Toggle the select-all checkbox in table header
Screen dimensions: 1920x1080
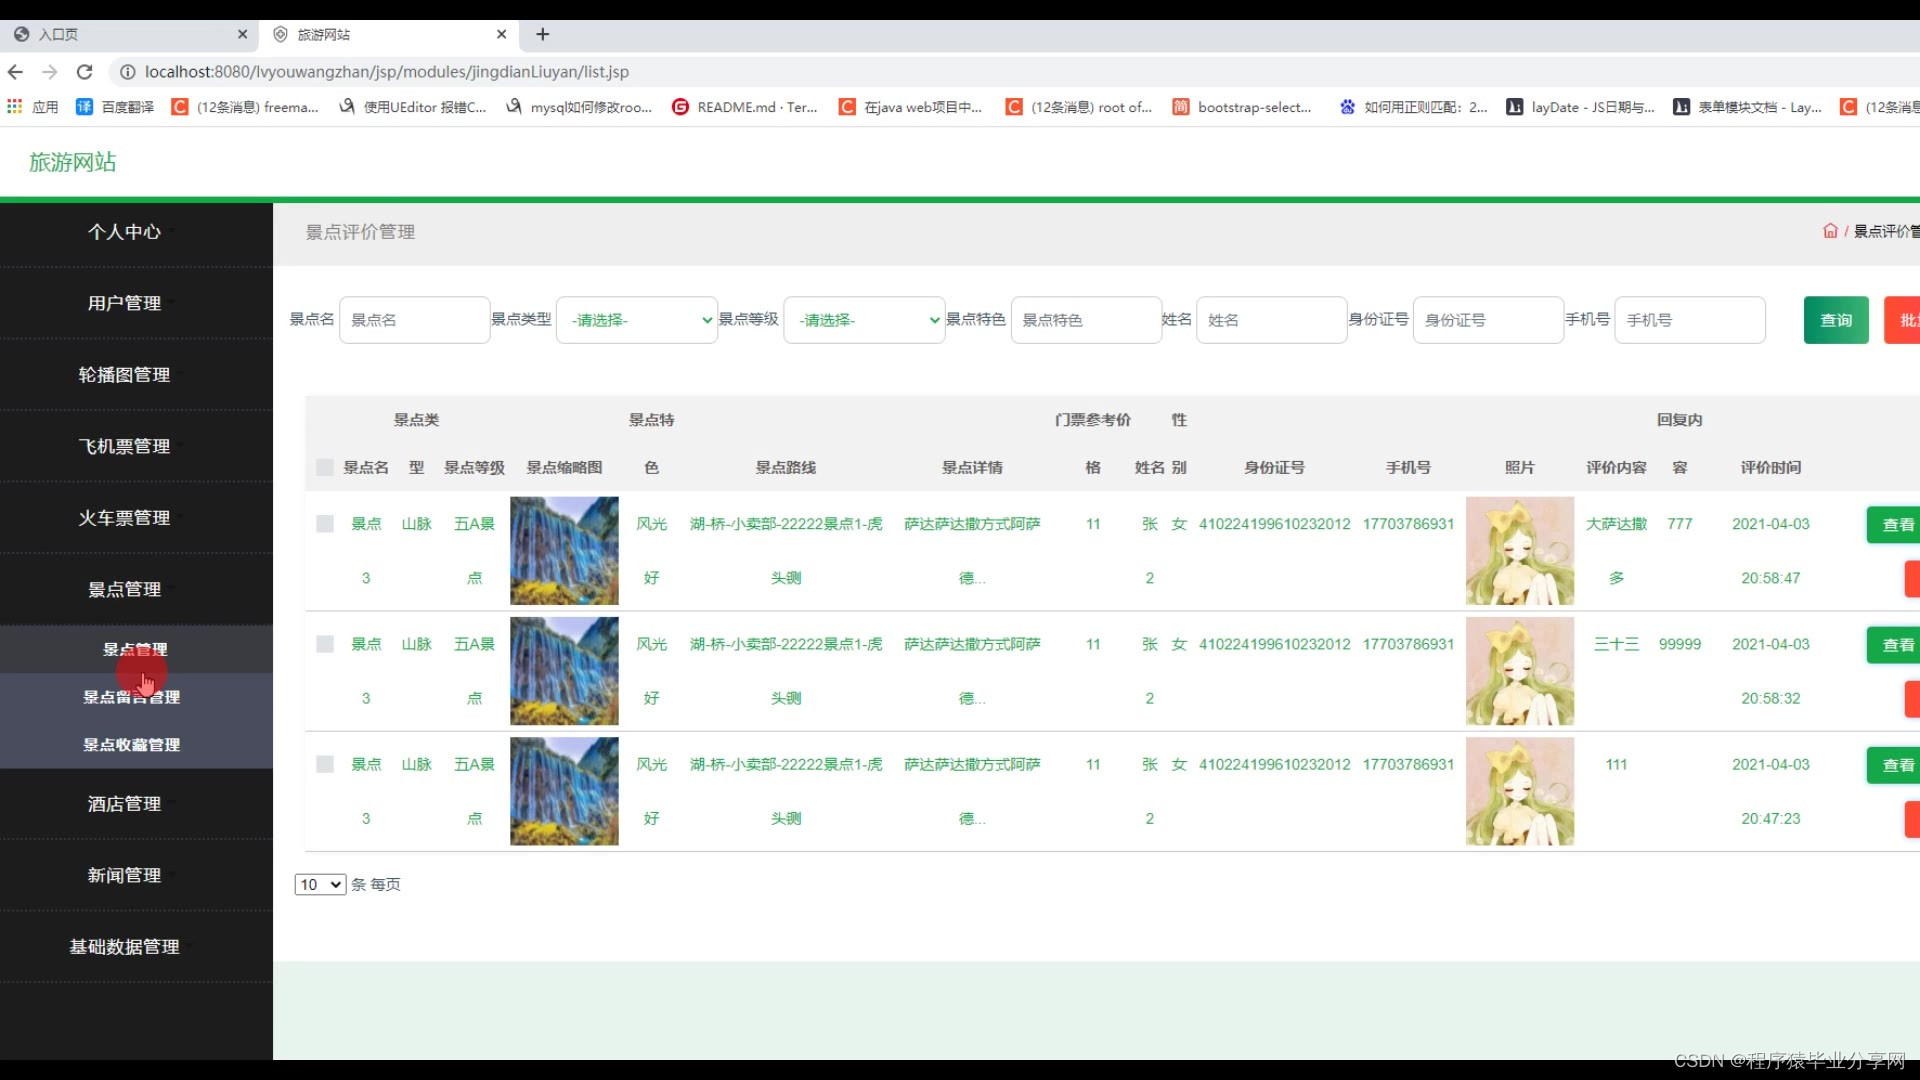point(324,467)
